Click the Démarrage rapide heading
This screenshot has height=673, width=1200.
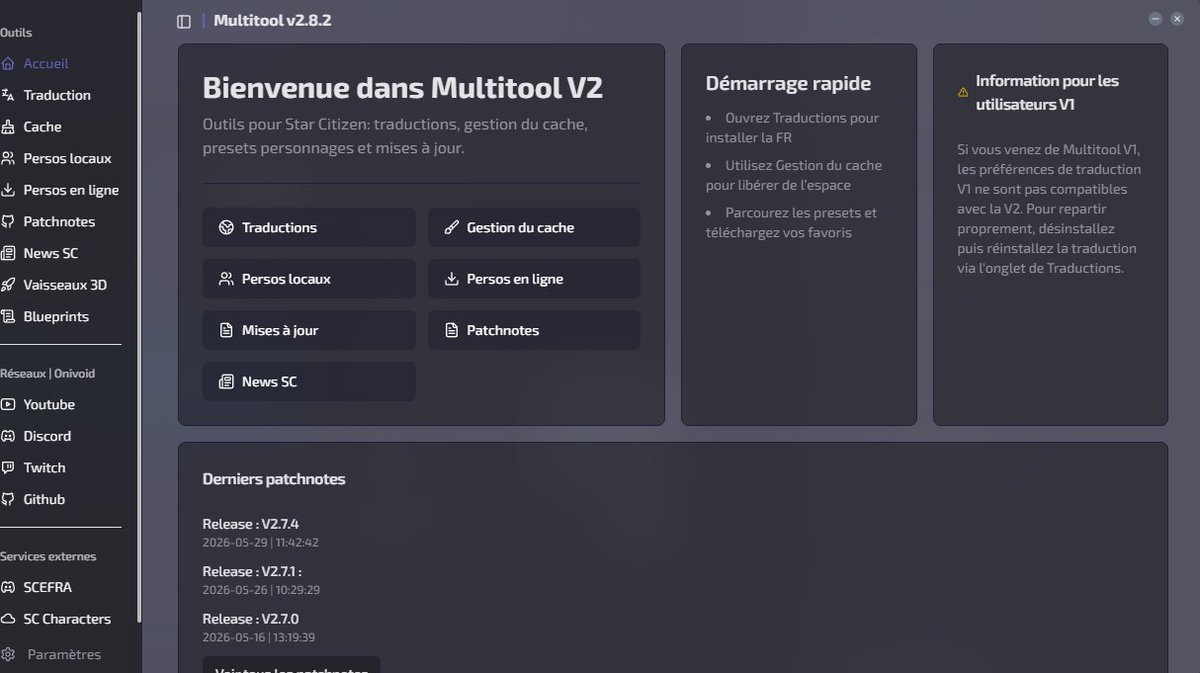point(788,84)
